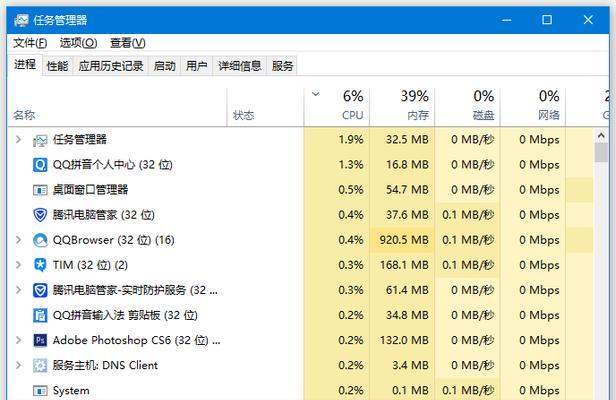The width and height of the screenshot is (616, 400).
Task: Click the scrollbar up arrow
Action: tap(601, 136)
